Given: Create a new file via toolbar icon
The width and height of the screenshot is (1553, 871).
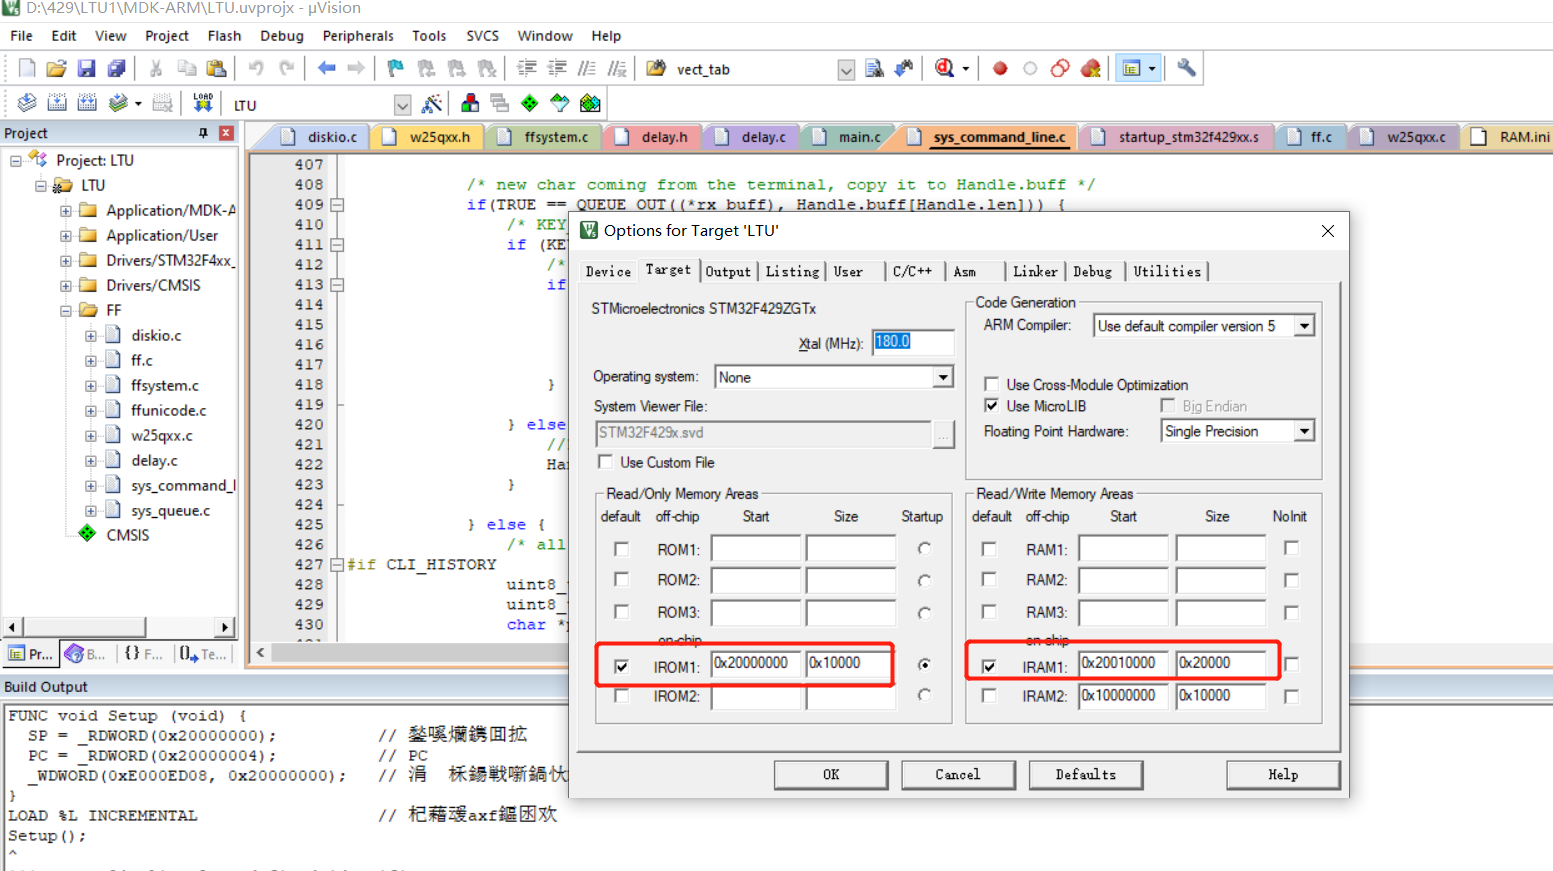Looking at the screenshot, I should click(27, 68).
